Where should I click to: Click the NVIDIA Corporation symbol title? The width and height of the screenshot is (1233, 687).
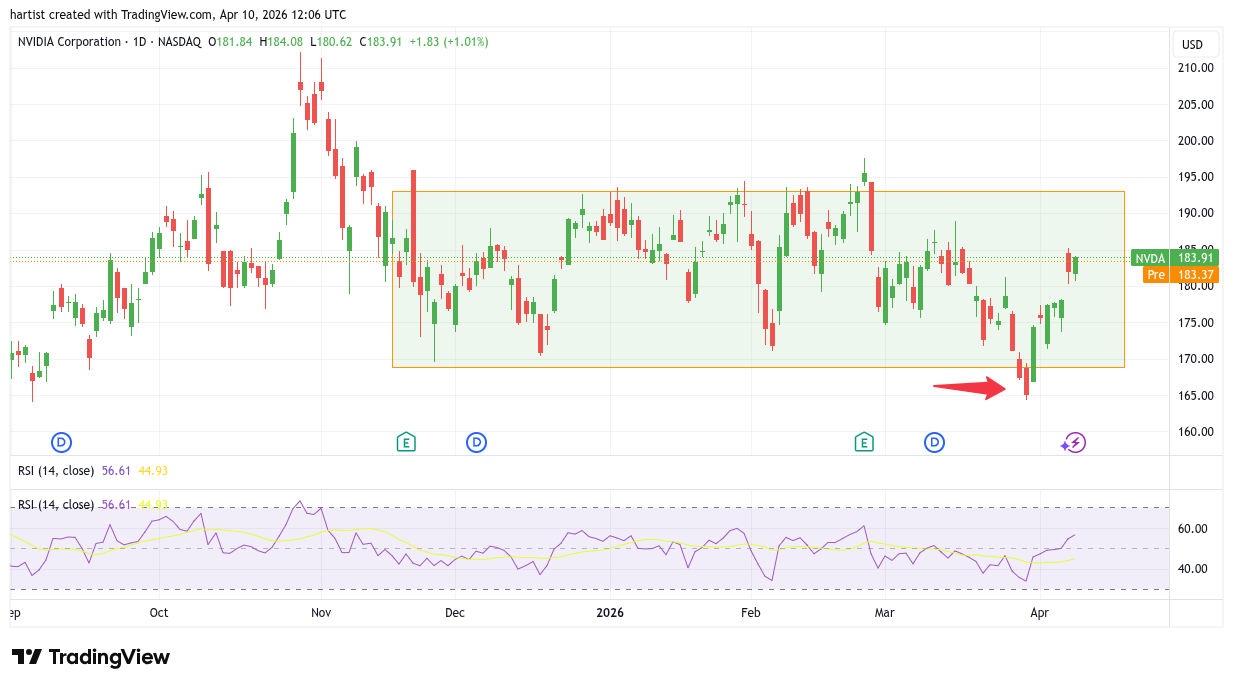tap(68, 42)
